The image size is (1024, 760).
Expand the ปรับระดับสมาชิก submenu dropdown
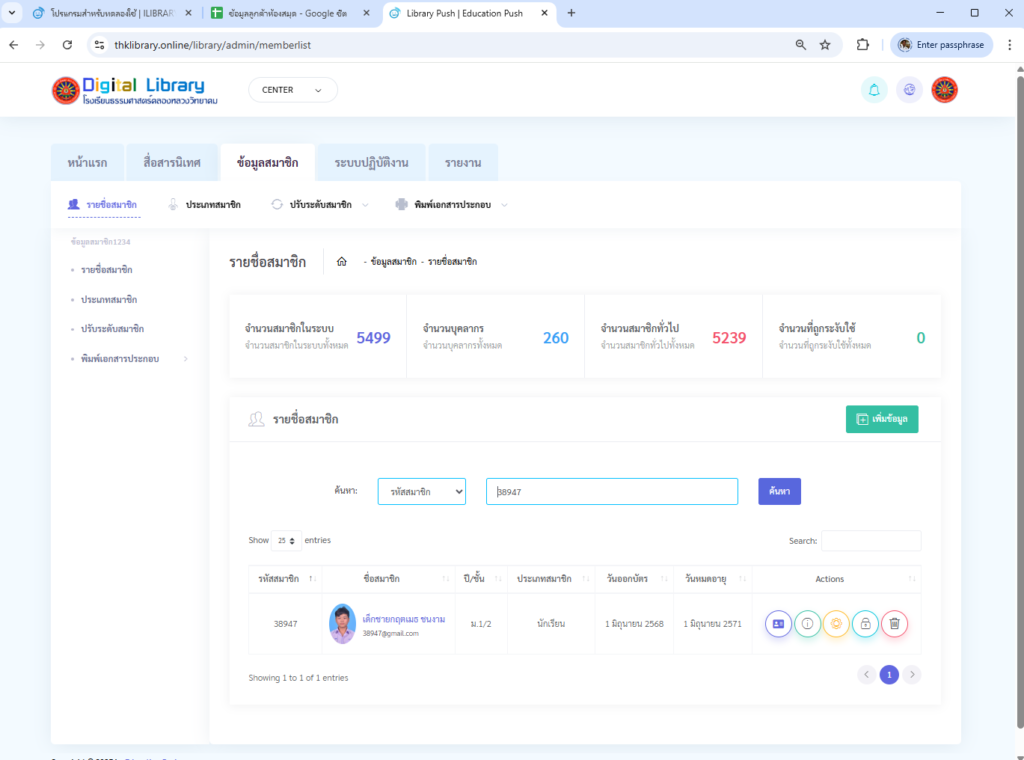(320, 205)
